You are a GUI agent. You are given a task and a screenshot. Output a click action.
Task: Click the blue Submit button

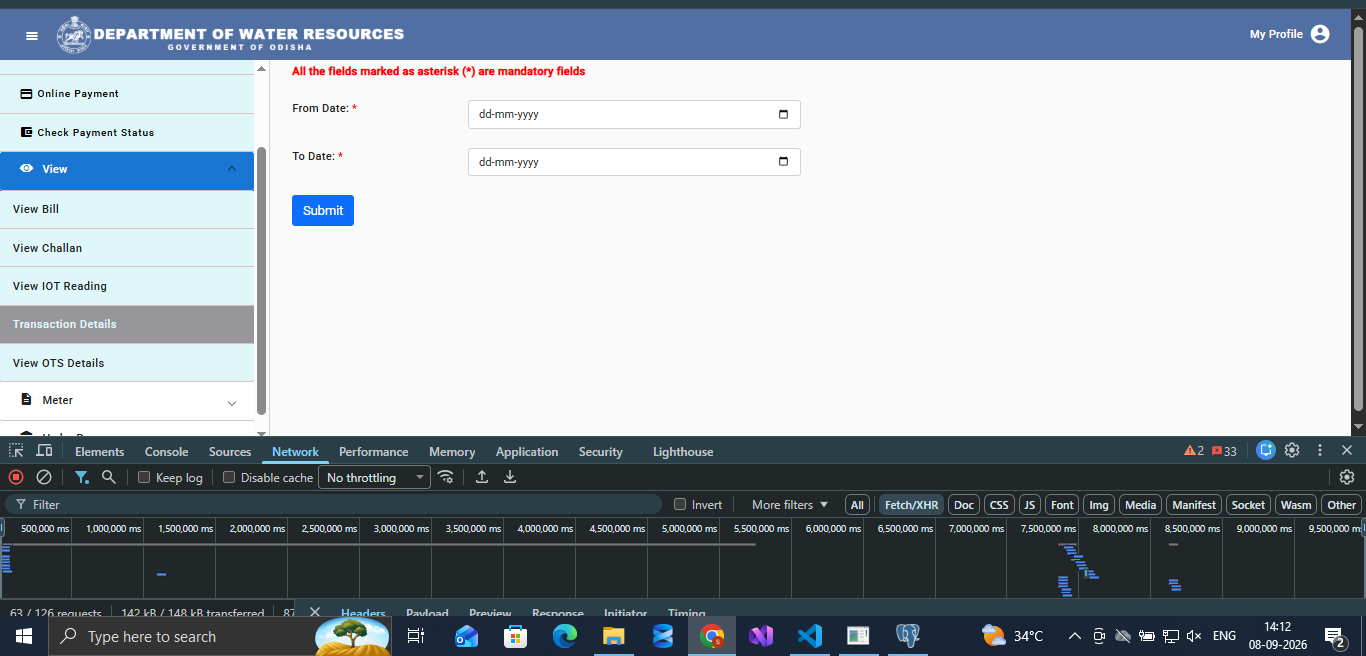(323, 210)
